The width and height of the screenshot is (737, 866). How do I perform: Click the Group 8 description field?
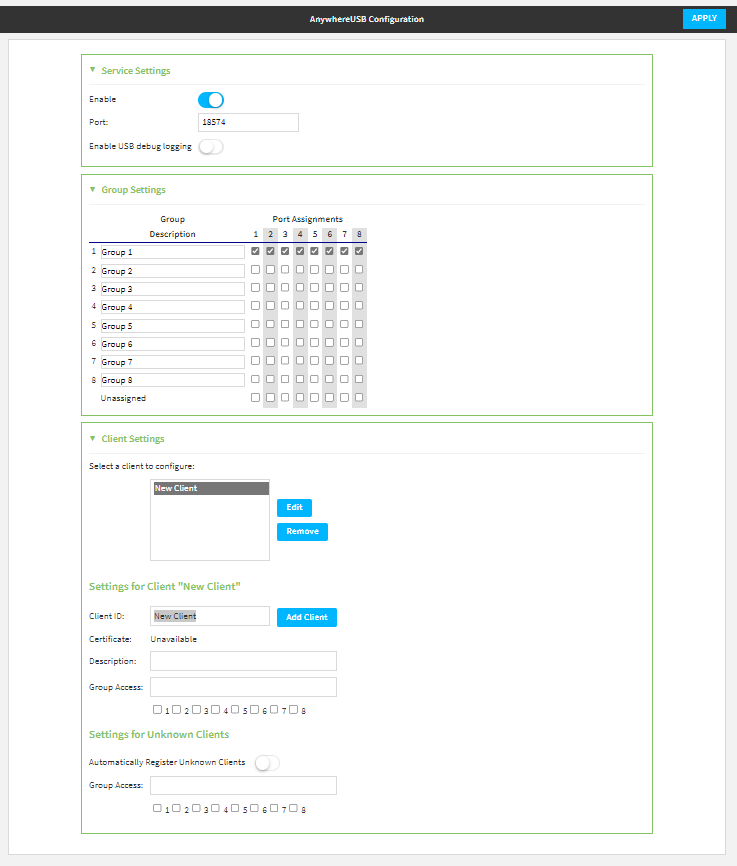(172, 380)
